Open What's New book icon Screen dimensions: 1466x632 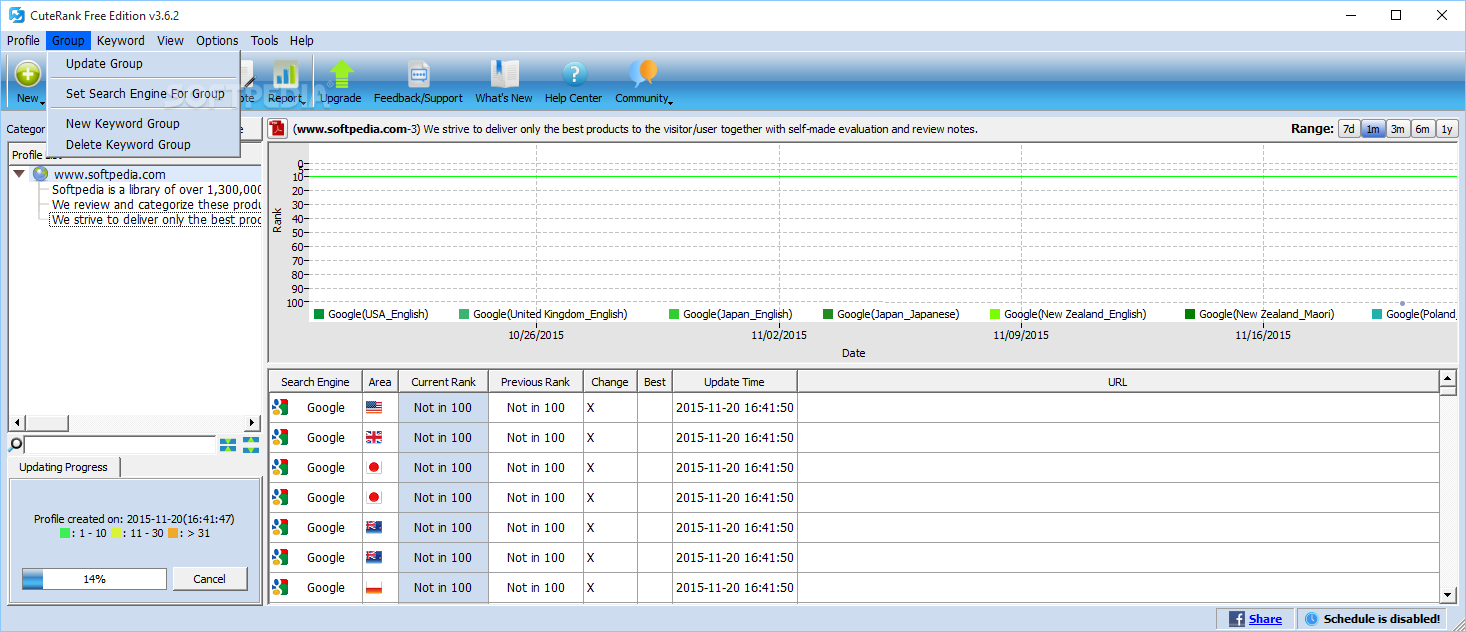tap(504, 74)
